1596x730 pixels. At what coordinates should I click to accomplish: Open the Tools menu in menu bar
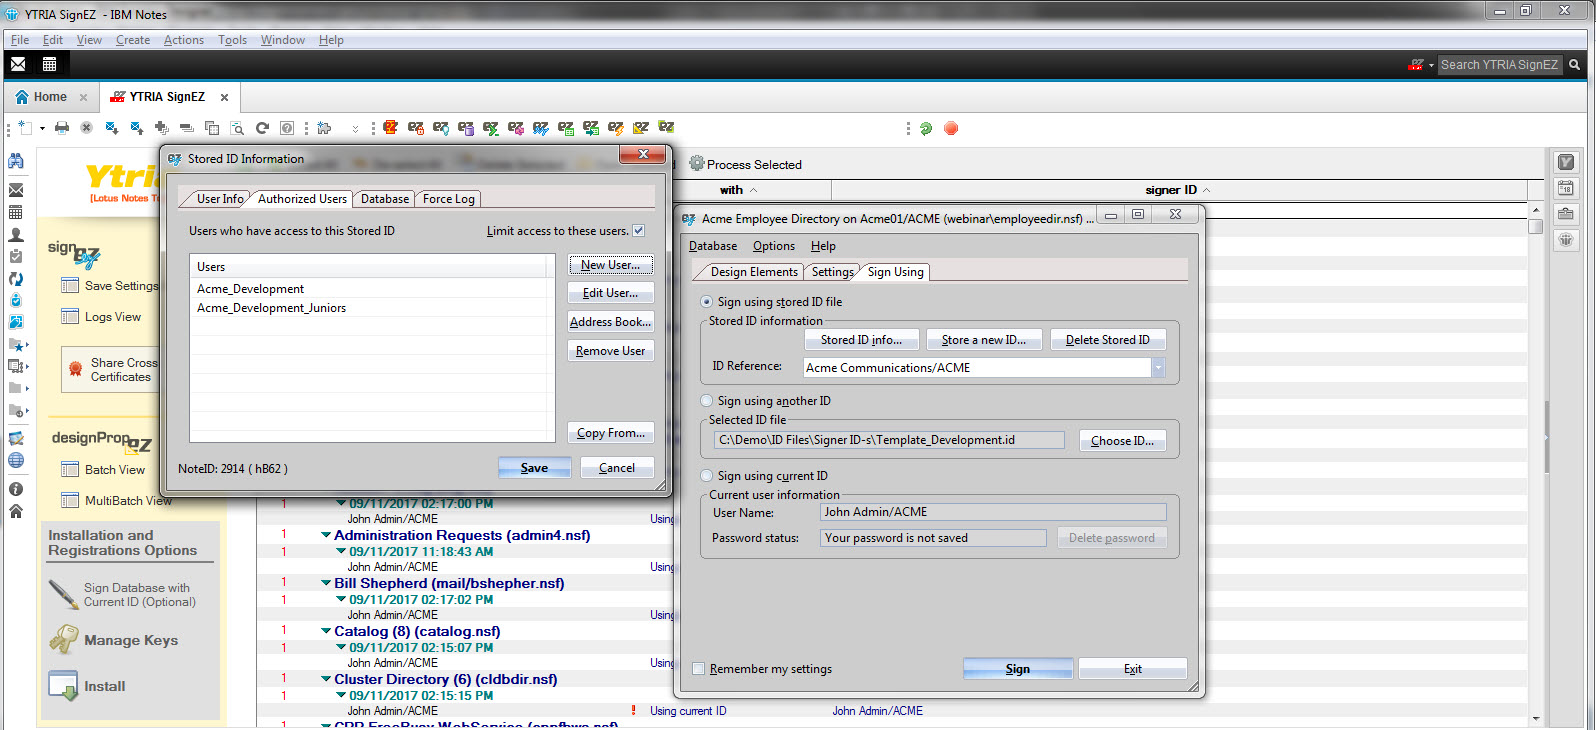tap(232, 40)
